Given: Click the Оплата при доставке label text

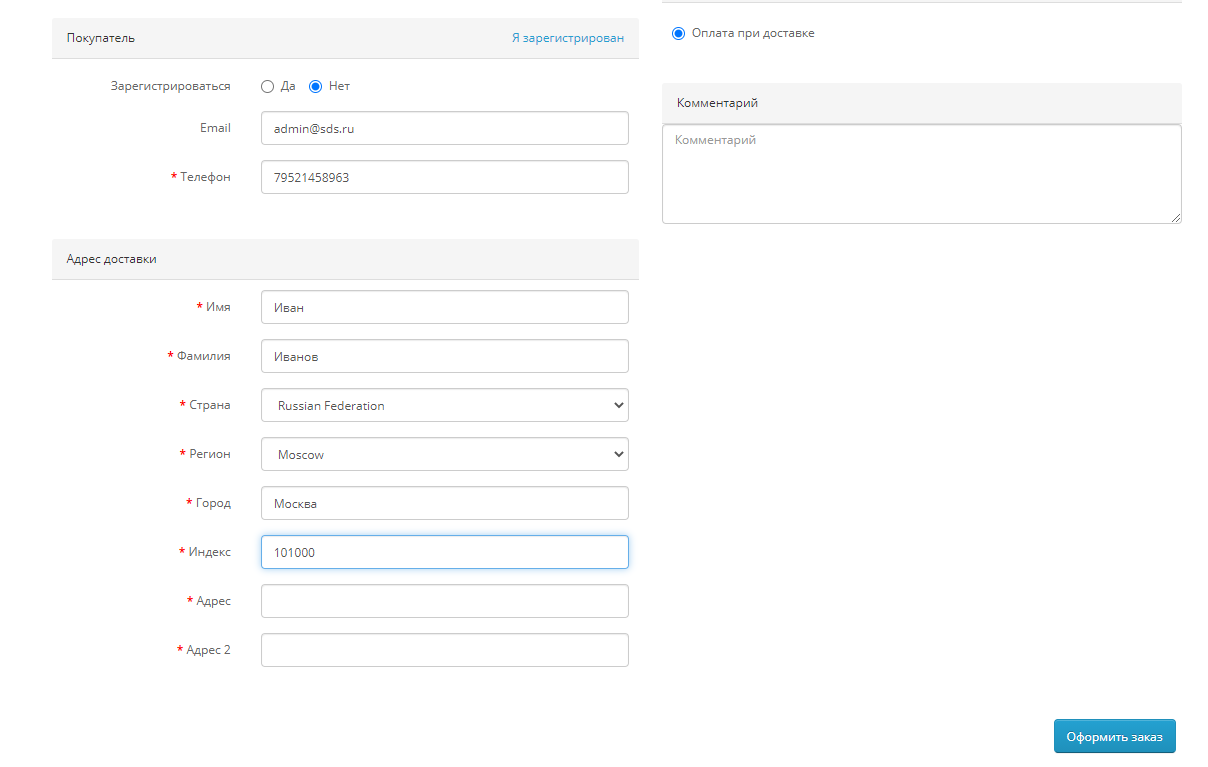Looking at the screenshot, I should [x=753, y=33].
